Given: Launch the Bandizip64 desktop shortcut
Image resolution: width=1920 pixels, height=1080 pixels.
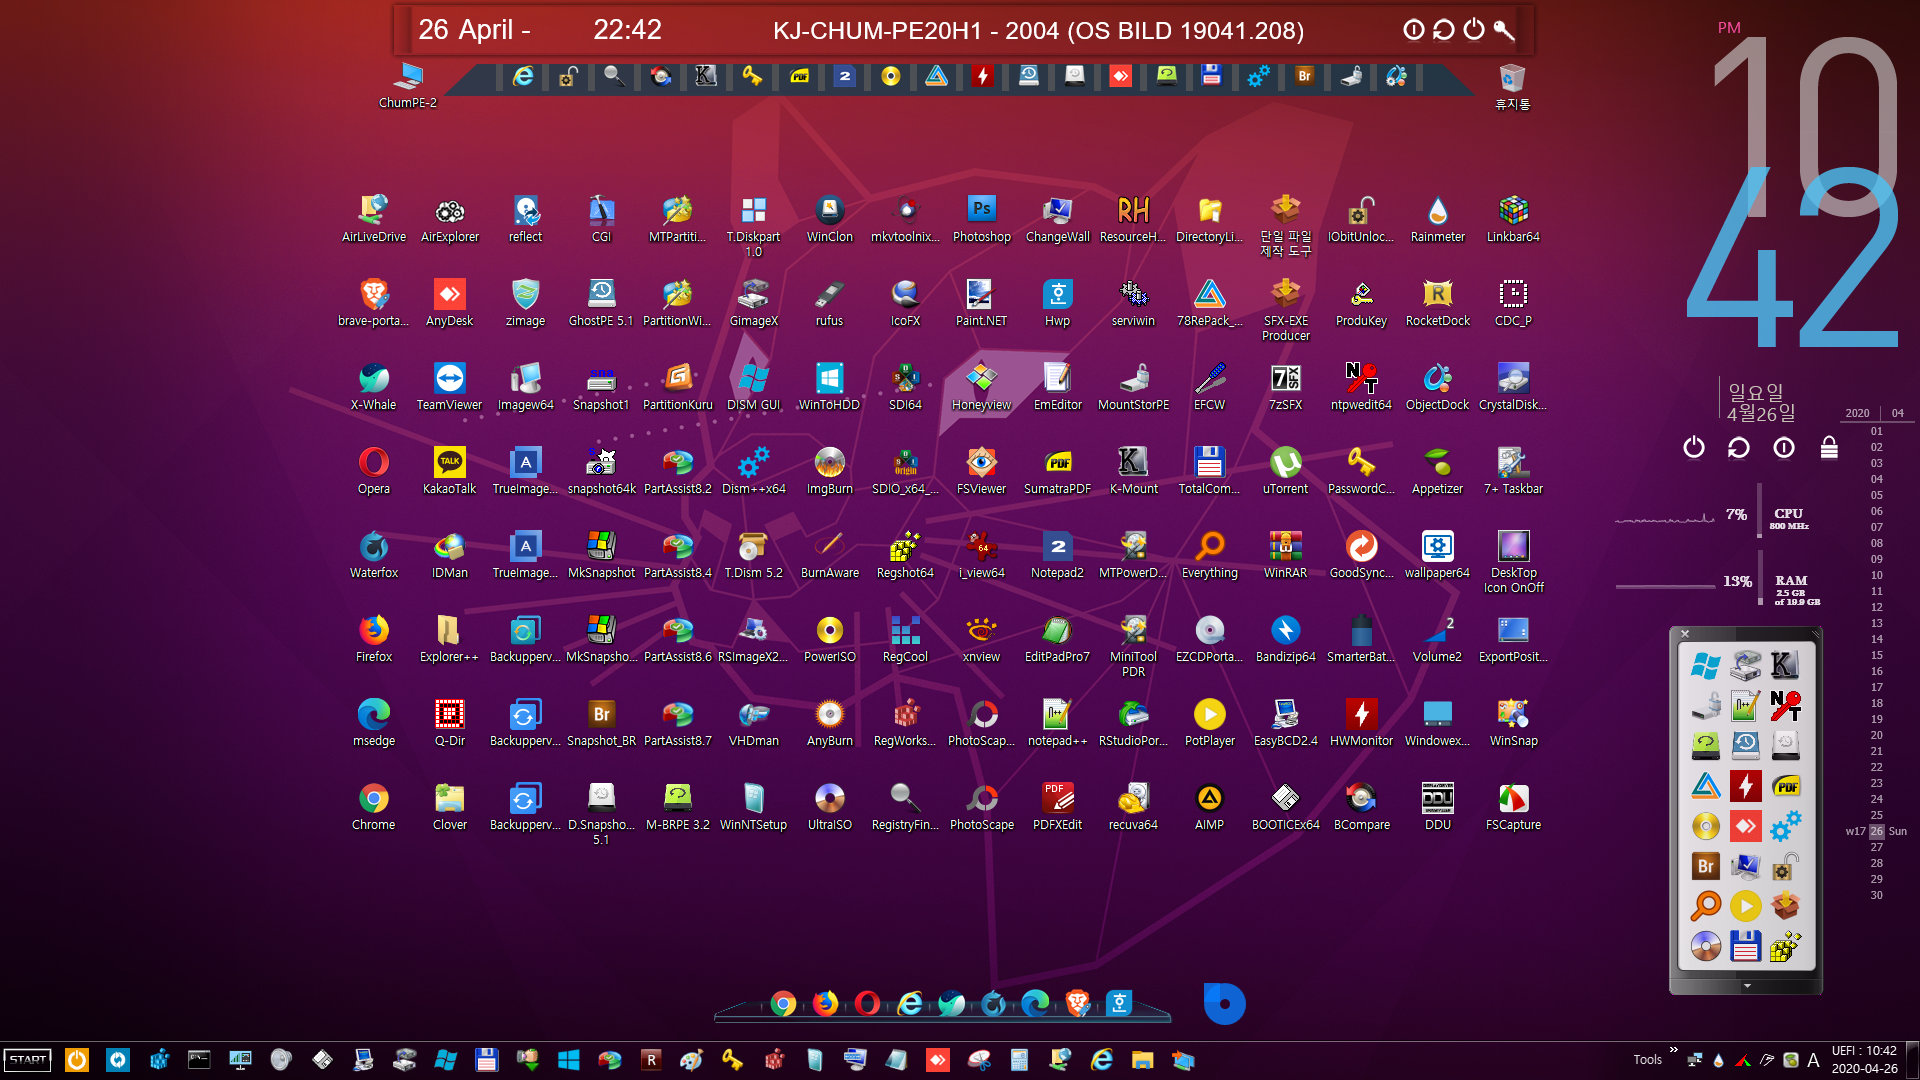Looking at the screenshot, I should tap(1286, 639).
